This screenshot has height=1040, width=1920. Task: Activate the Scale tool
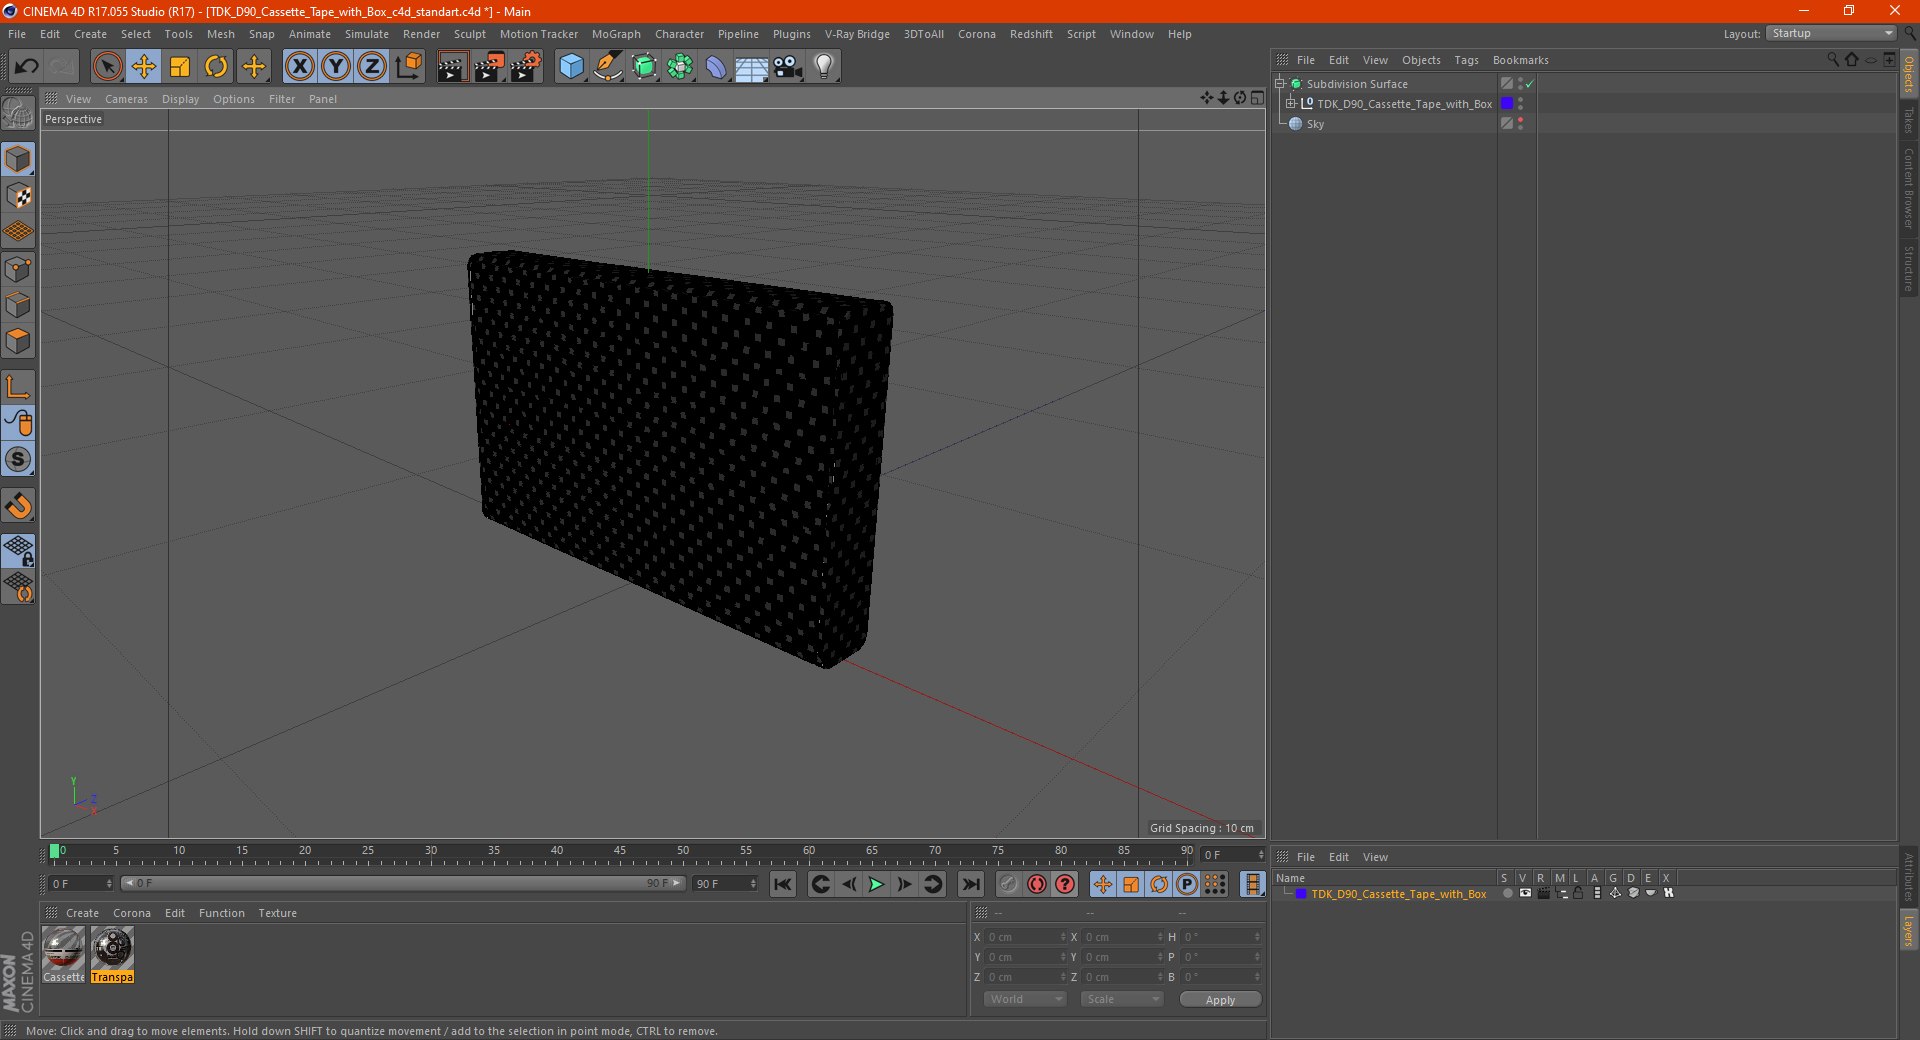pos(180,67)
